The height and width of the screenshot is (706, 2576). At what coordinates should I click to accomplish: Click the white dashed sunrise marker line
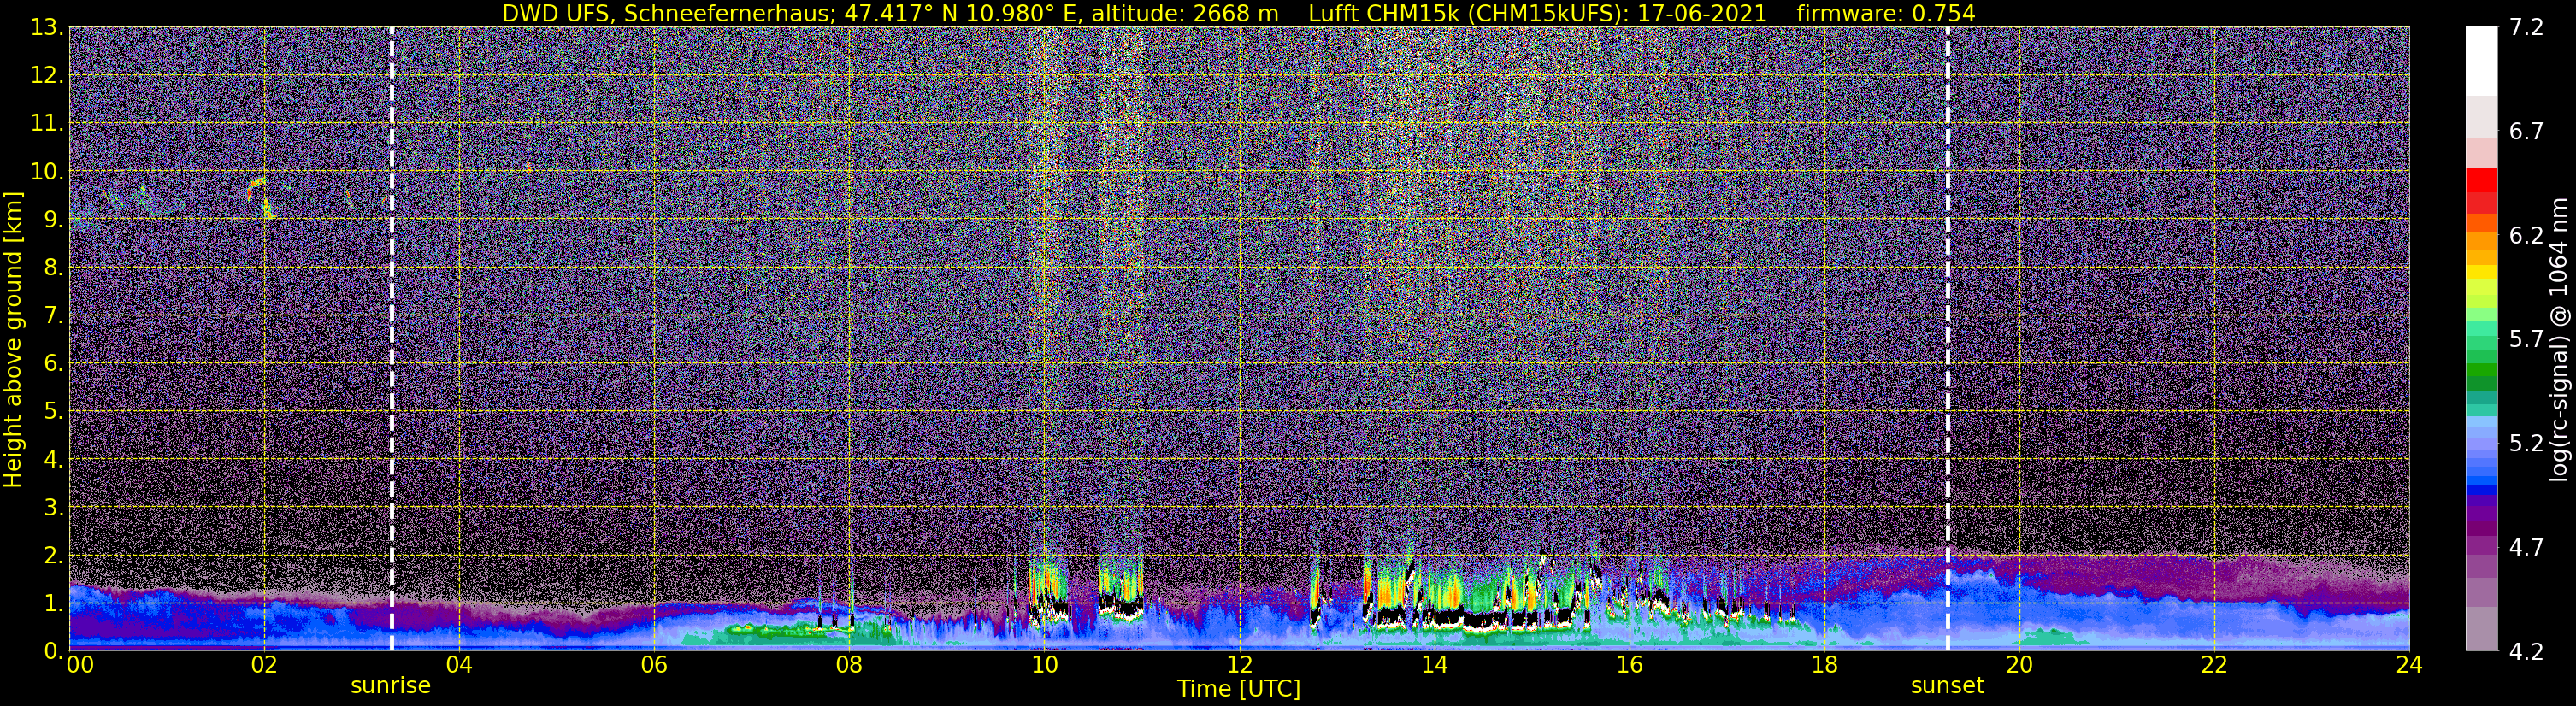coord(391,340)
